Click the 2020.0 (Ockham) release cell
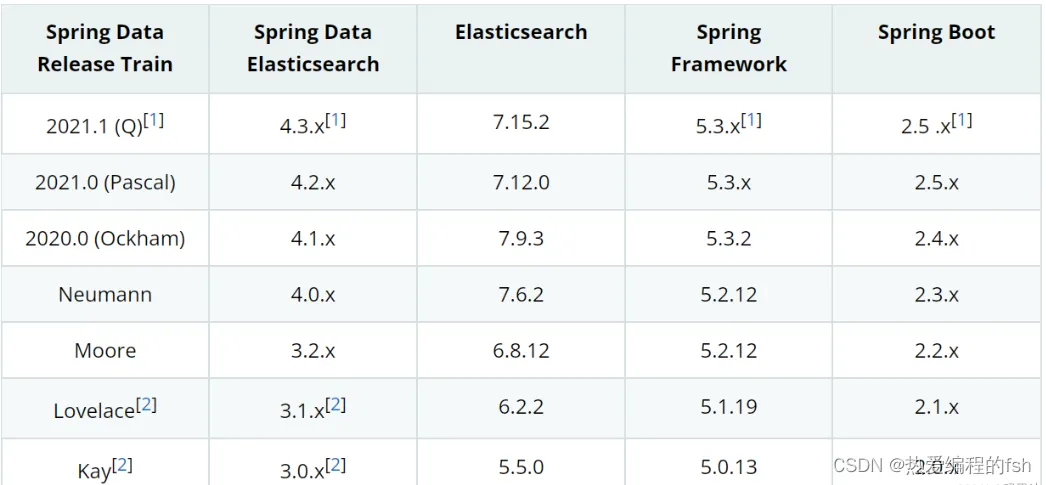 (105, 239)
